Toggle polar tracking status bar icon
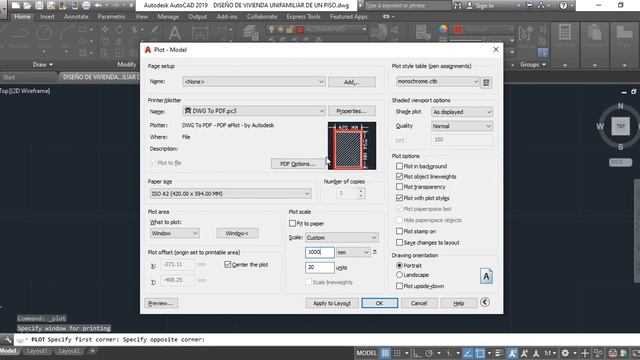The width and height of the screenshot is (640, 360). (429, 353)
